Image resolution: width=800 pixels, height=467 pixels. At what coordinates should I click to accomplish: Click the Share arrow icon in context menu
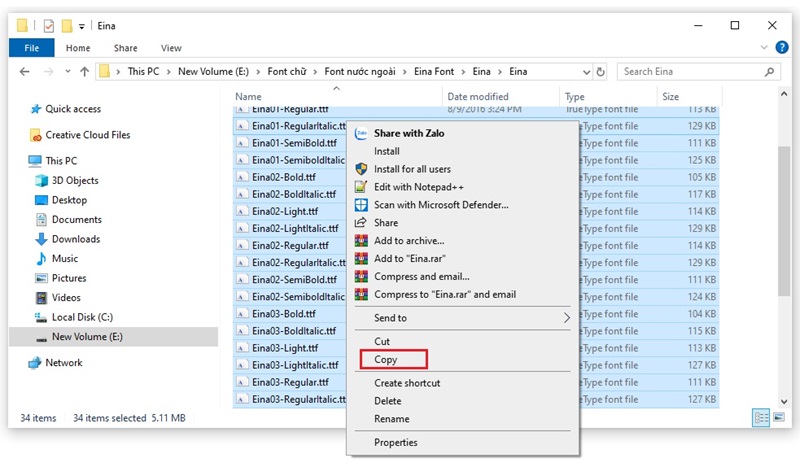361,223
